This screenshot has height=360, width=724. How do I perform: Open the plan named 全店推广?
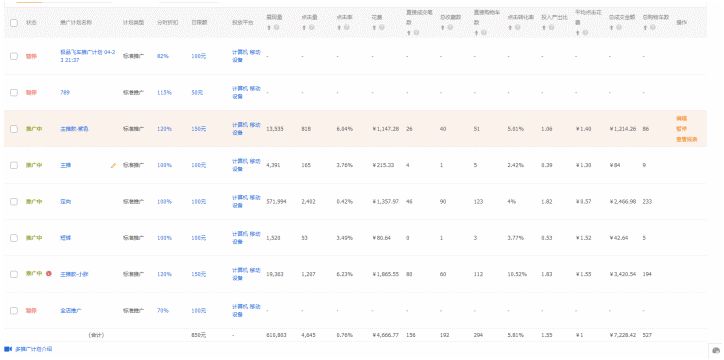[x=71, y=311]
